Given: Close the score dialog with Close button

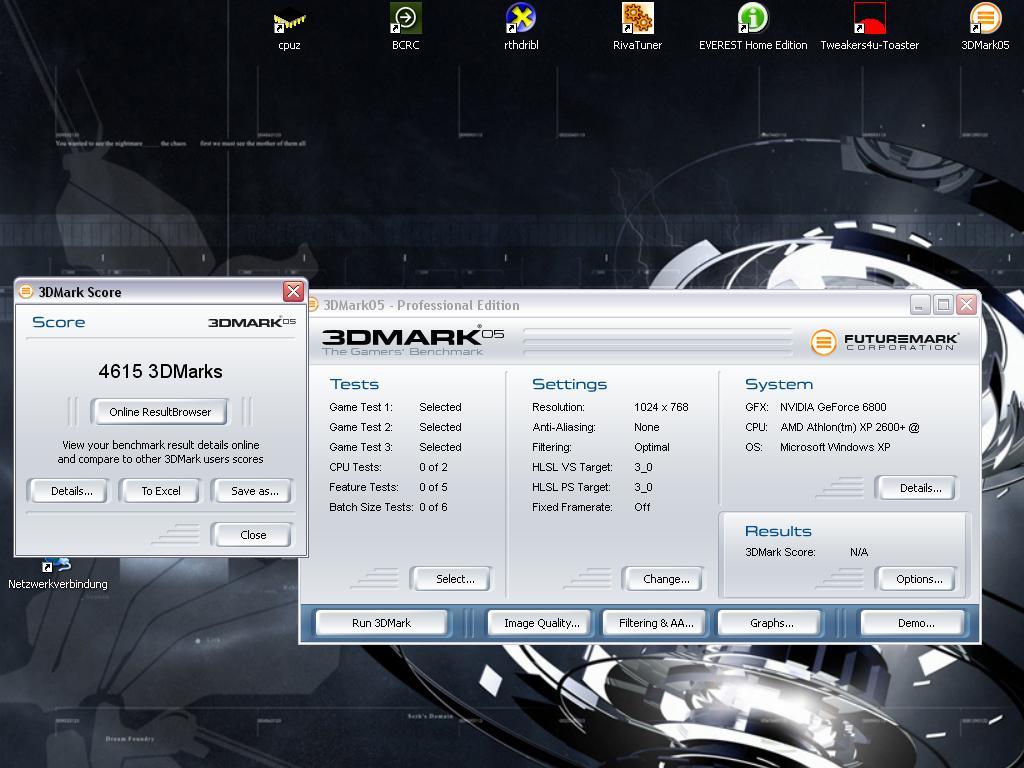Looking at the screenshot, I should coord(253,535).
